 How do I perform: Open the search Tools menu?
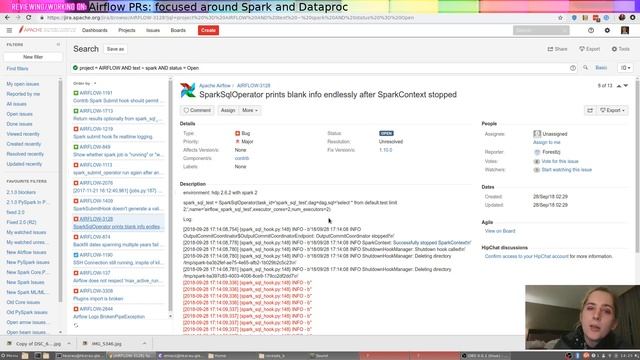point(621,49)
